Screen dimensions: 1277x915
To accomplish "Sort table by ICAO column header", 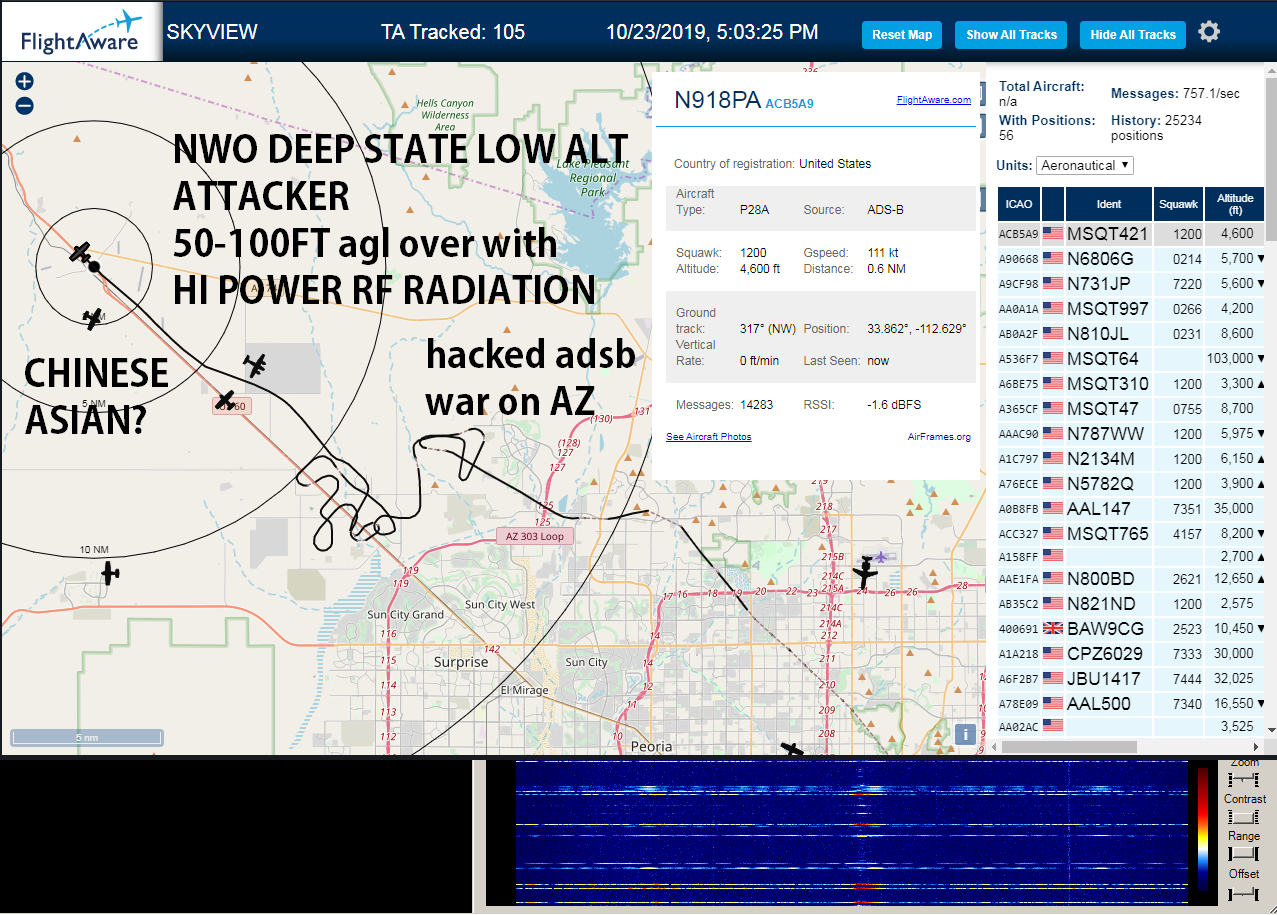I will 1019,204.
